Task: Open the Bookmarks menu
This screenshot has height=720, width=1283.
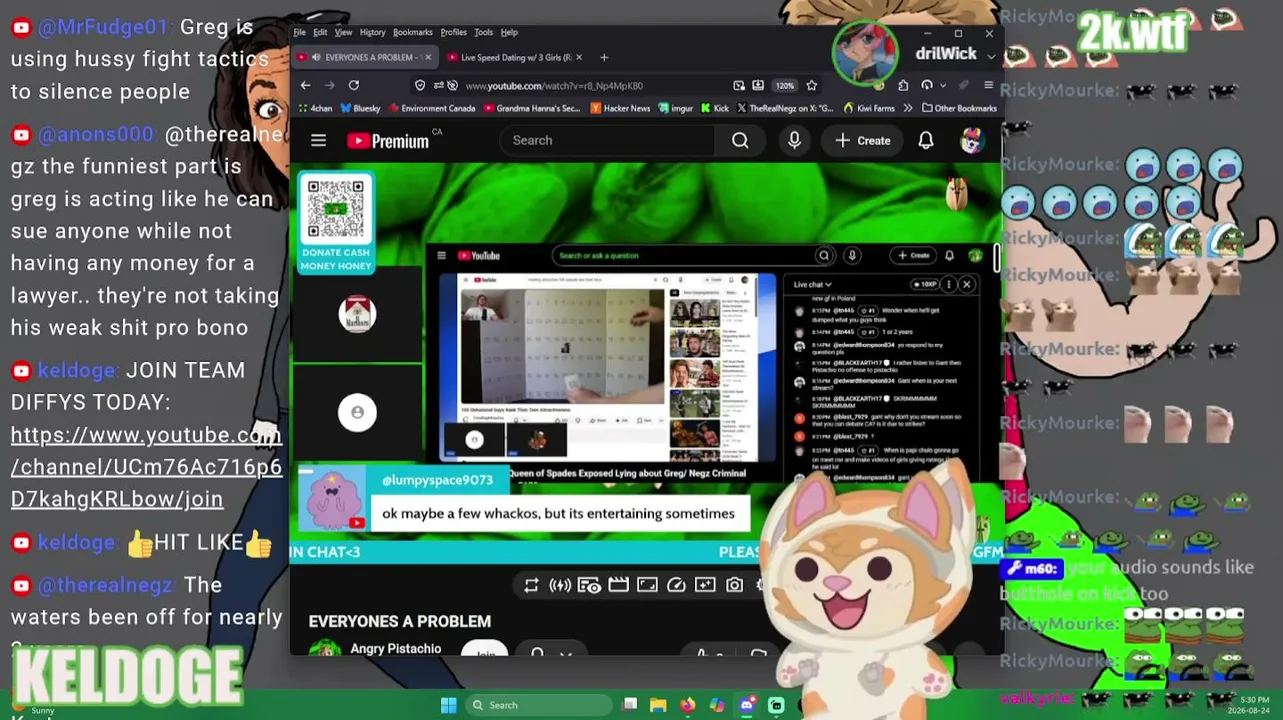Action: click(x=412, y=32)
